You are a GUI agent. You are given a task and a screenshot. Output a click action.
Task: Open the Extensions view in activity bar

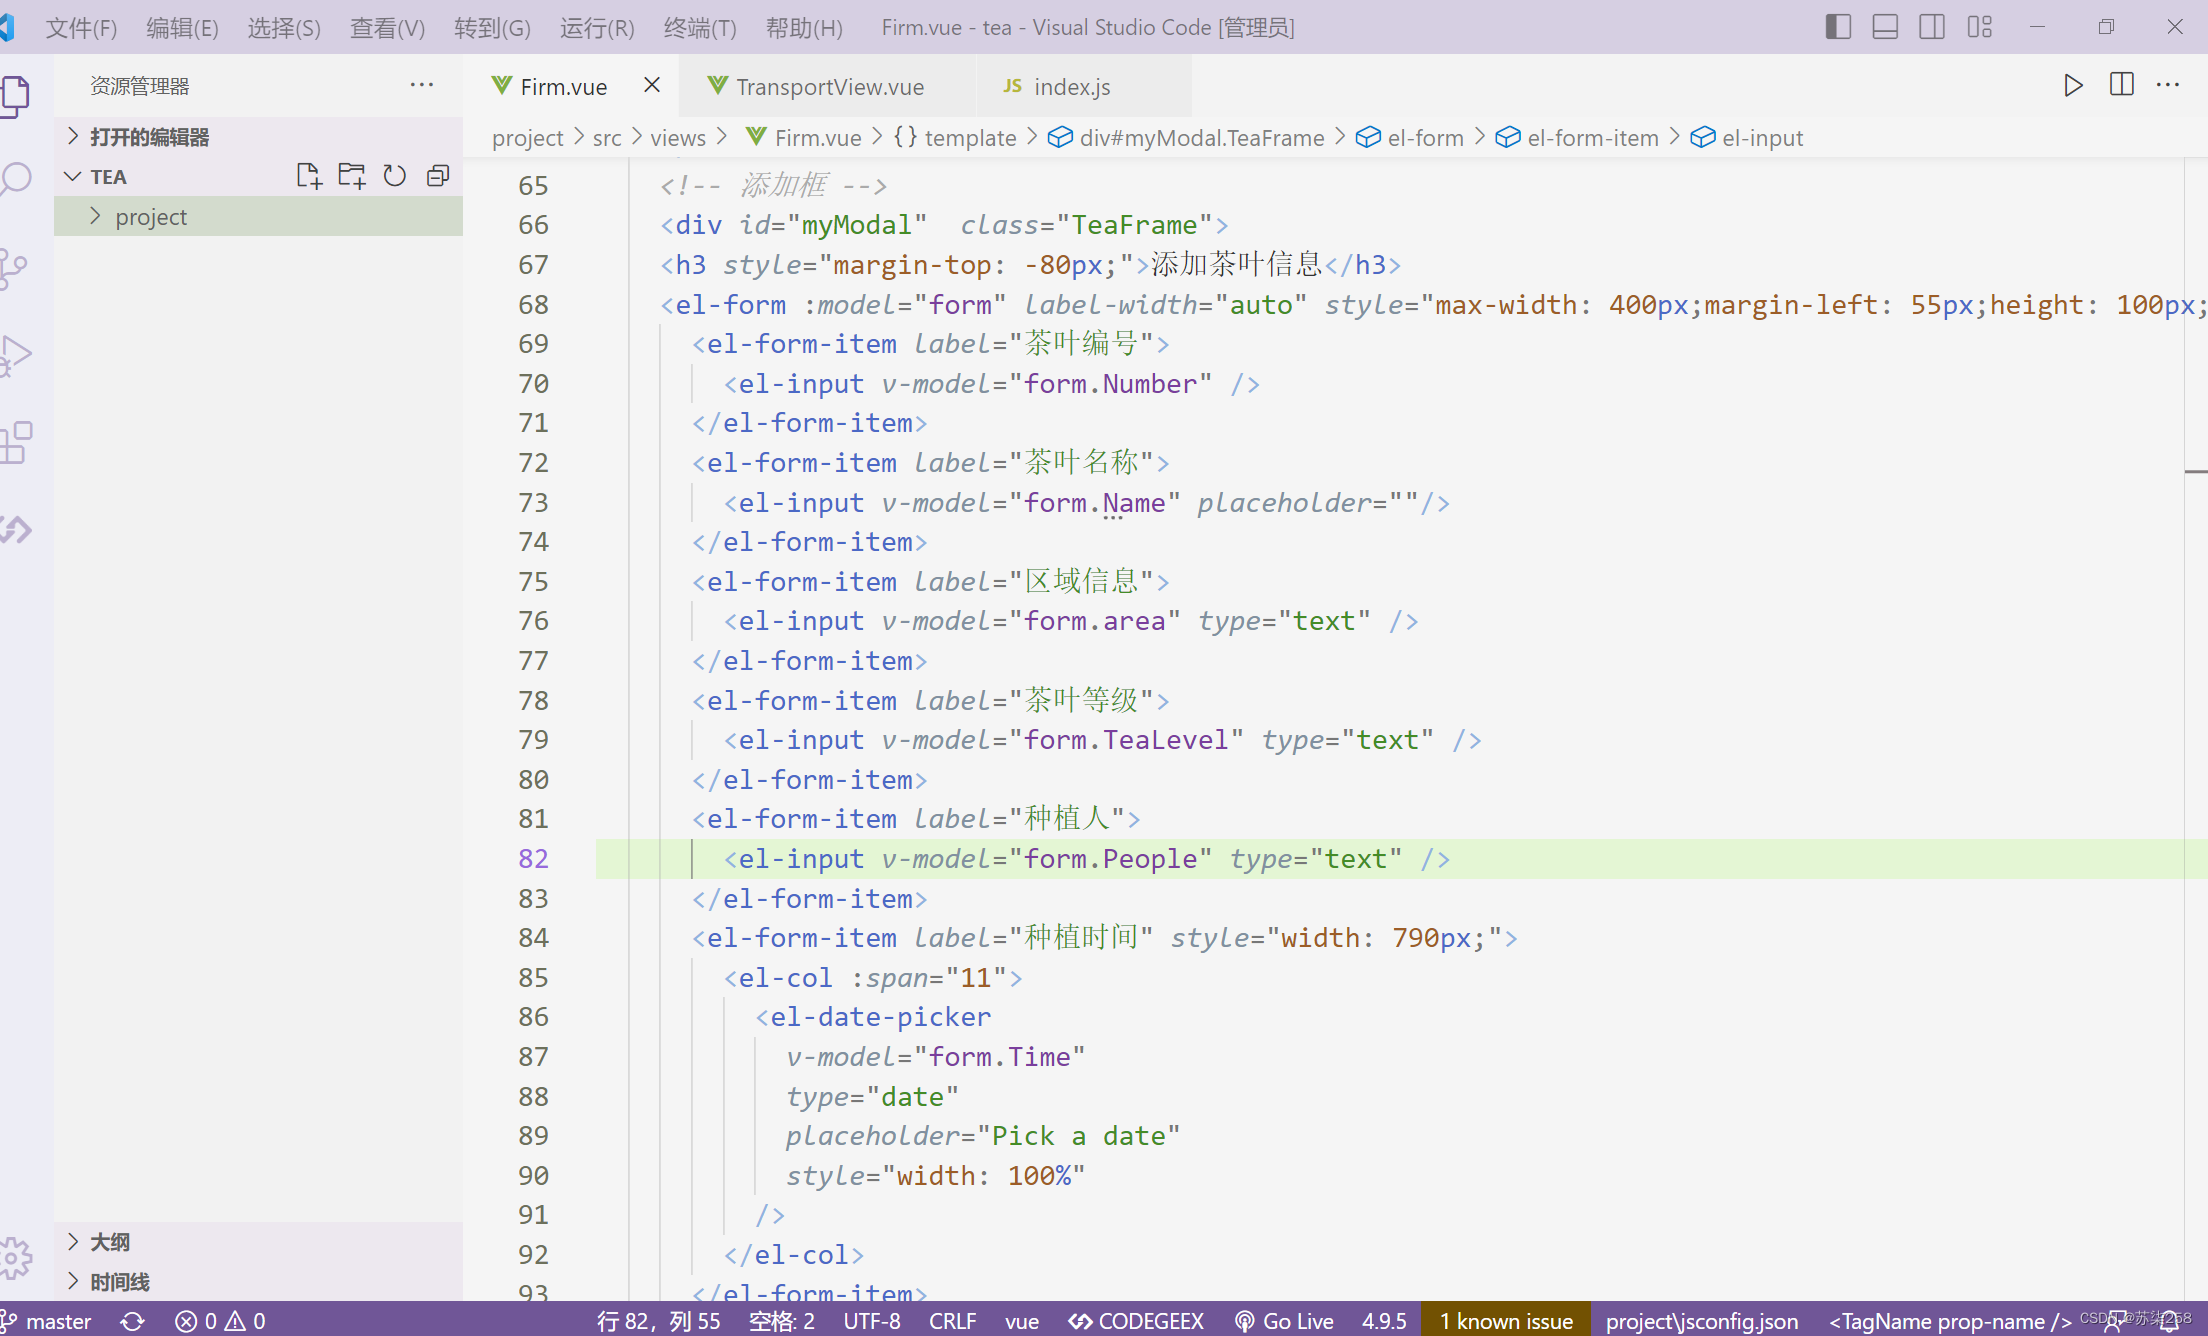point(15,442)
